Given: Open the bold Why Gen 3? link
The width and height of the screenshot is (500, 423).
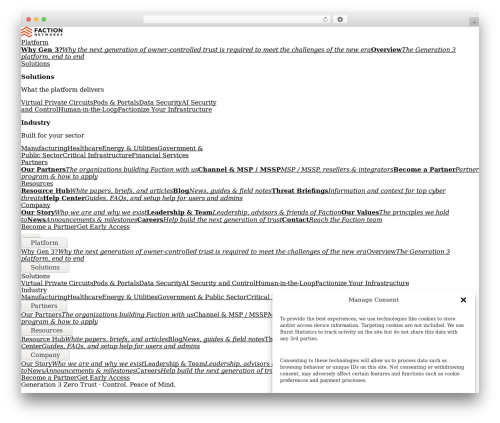Looking at the screenshot, I should click(x=42, y=50).
